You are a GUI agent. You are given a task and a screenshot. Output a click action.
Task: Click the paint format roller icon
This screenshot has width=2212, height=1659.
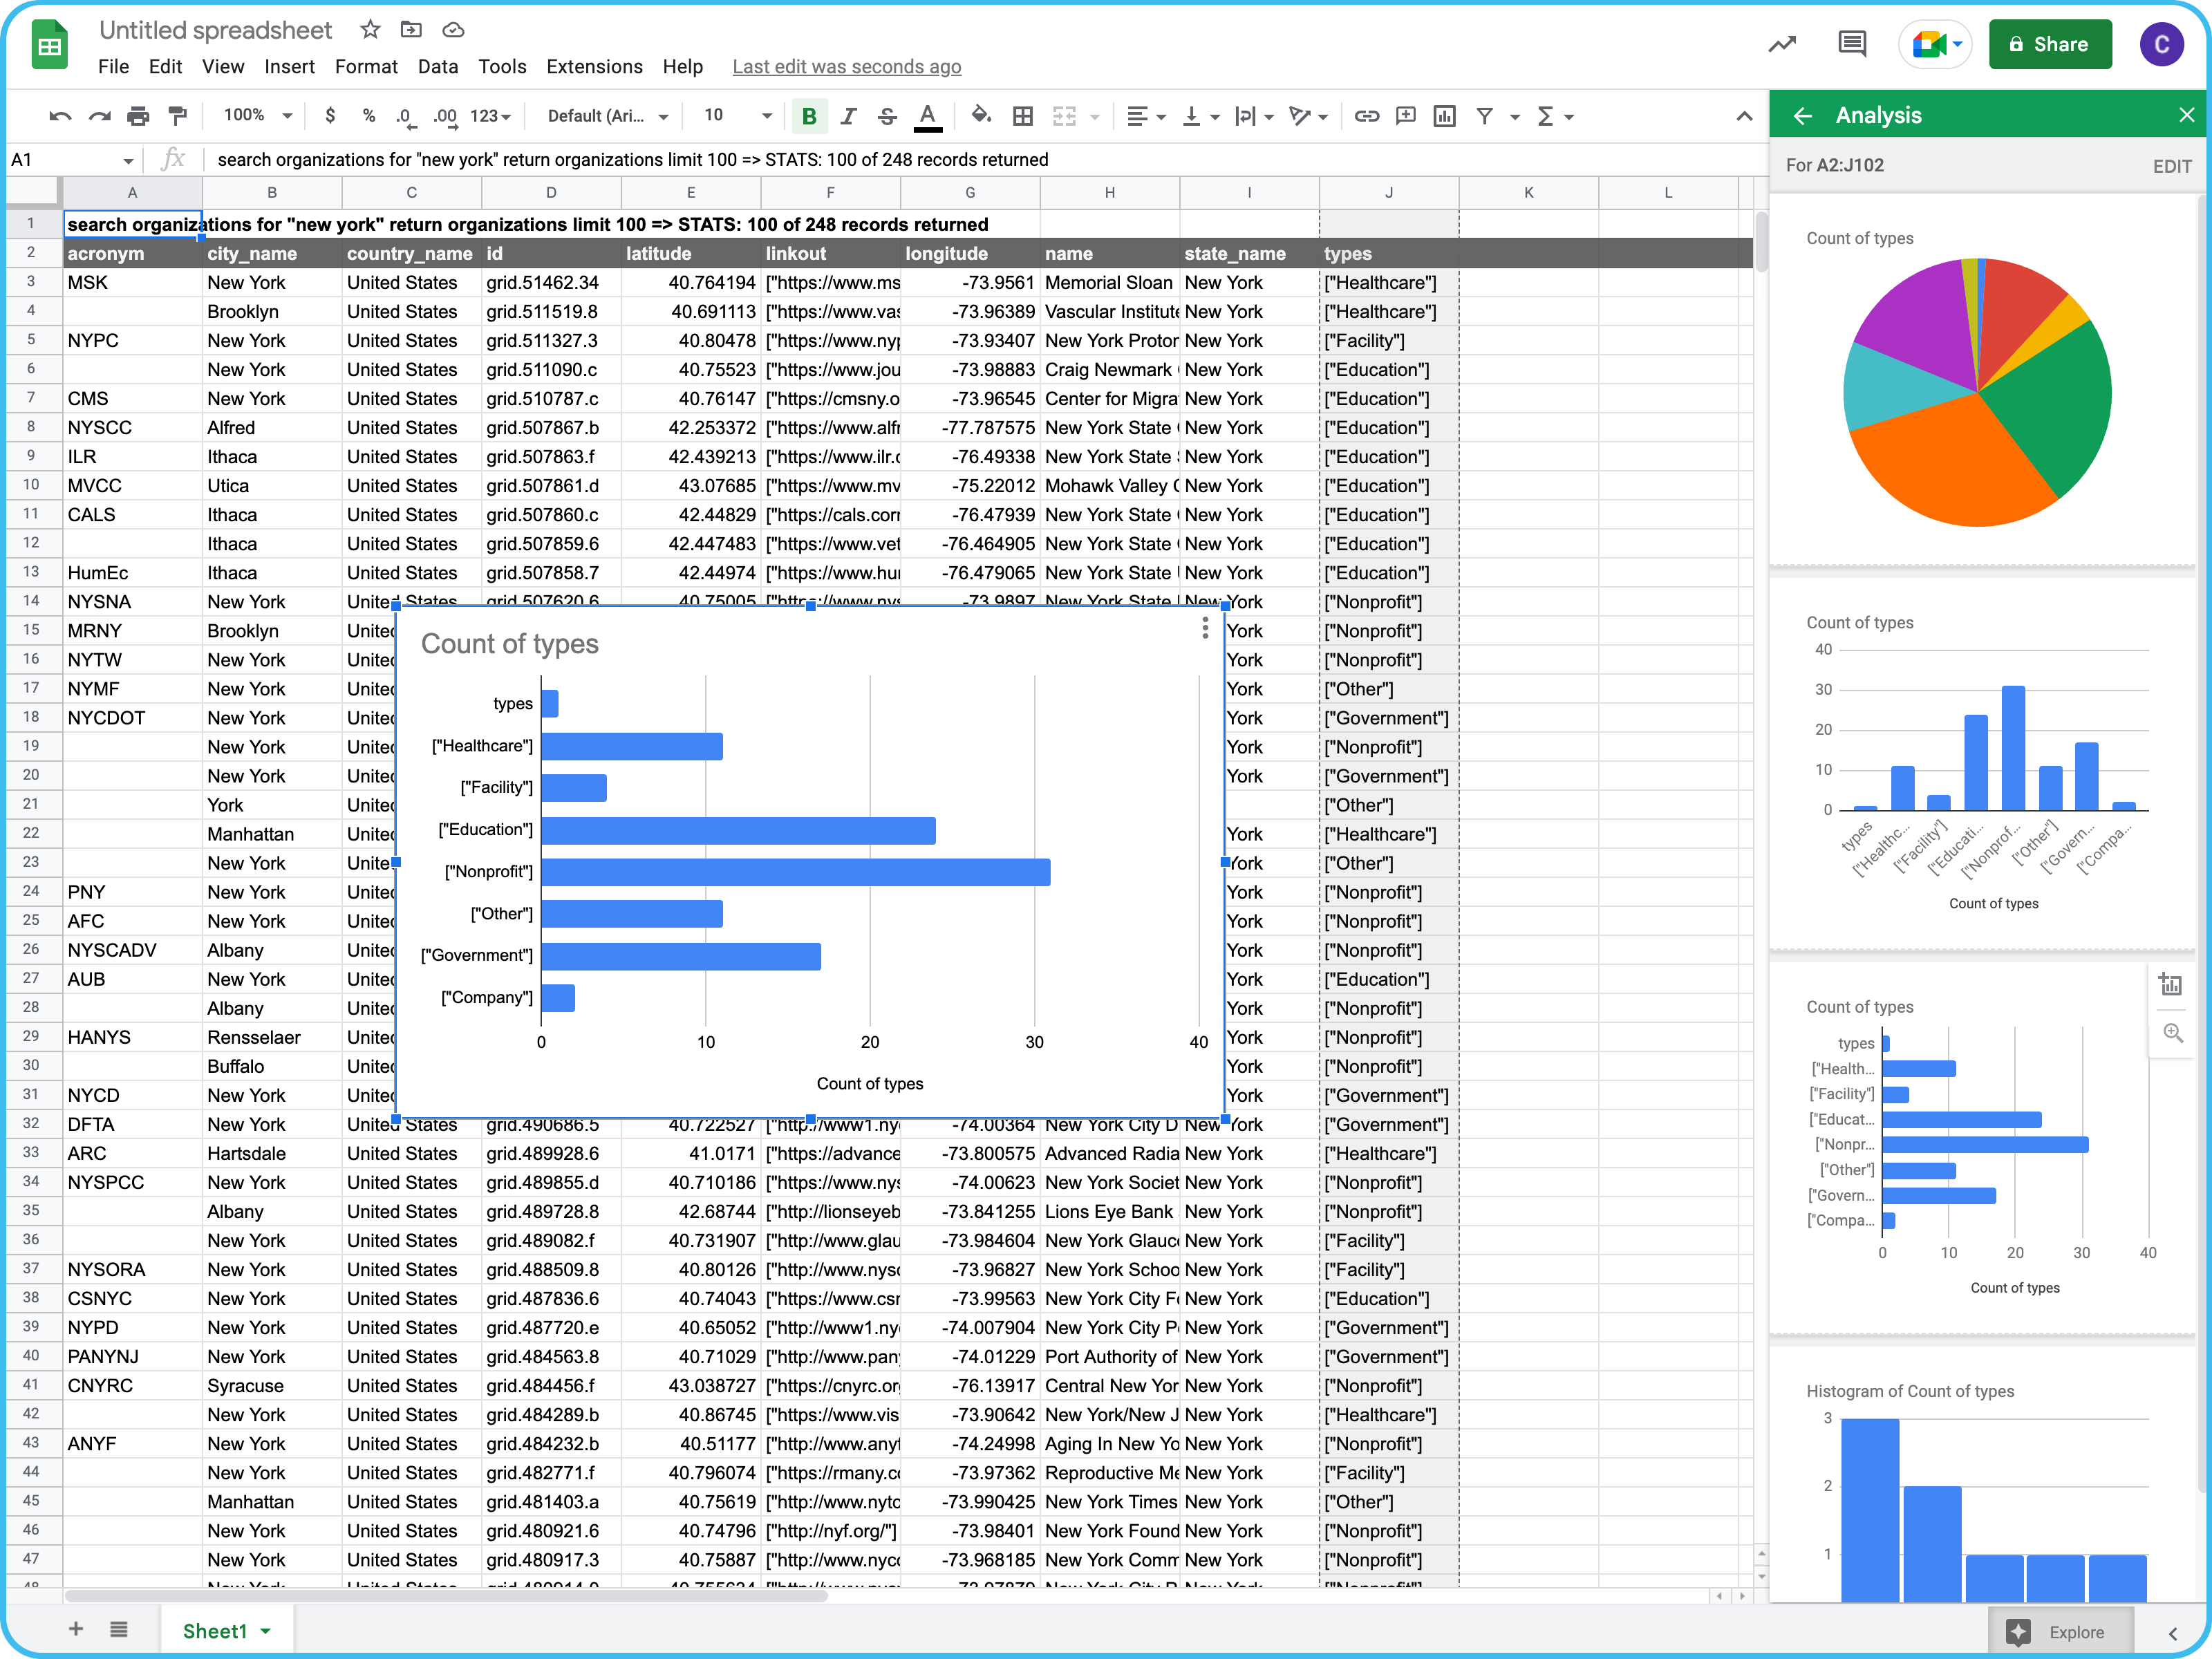tap(178, 116)
